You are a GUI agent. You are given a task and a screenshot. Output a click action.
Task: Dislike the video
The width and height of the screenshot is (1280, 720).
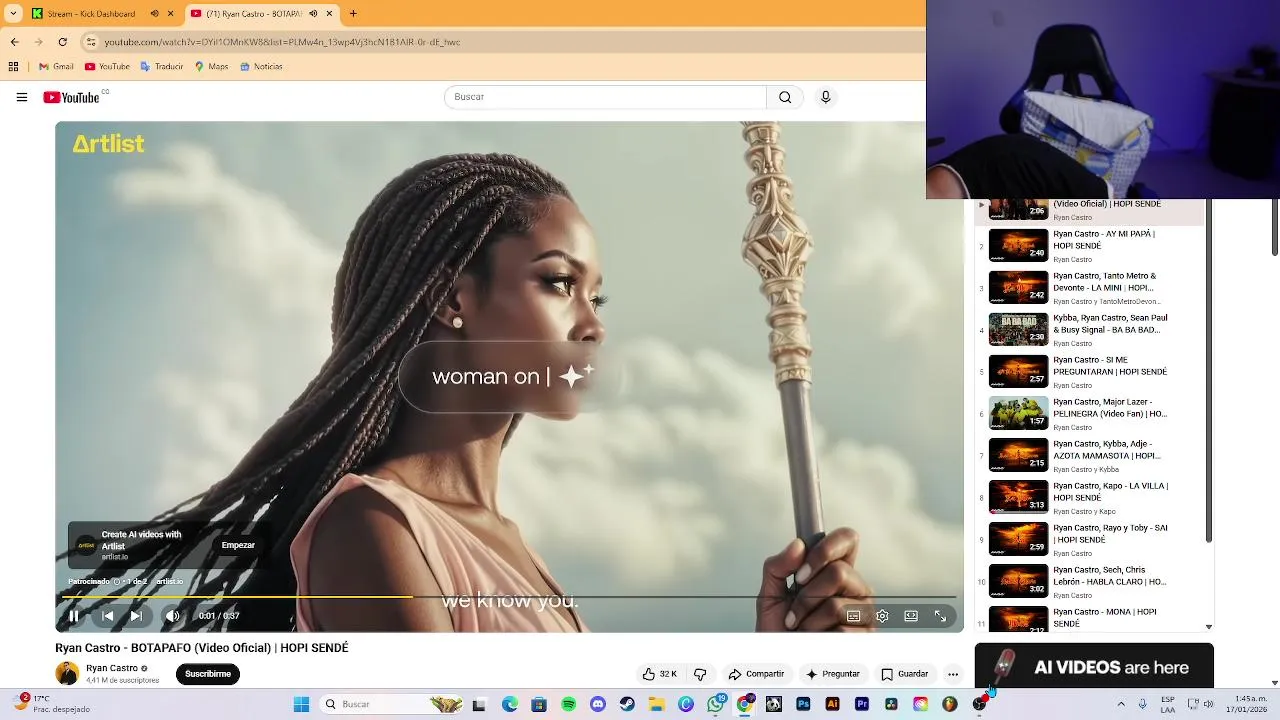[x=700, y=674]
